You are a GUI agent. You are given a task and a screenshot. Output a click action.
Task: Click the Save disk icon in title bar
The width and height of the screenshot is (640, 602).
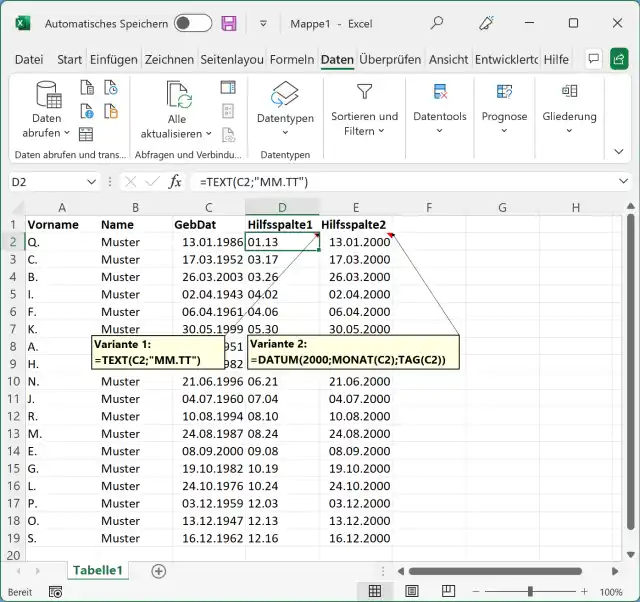pos(229,23)
